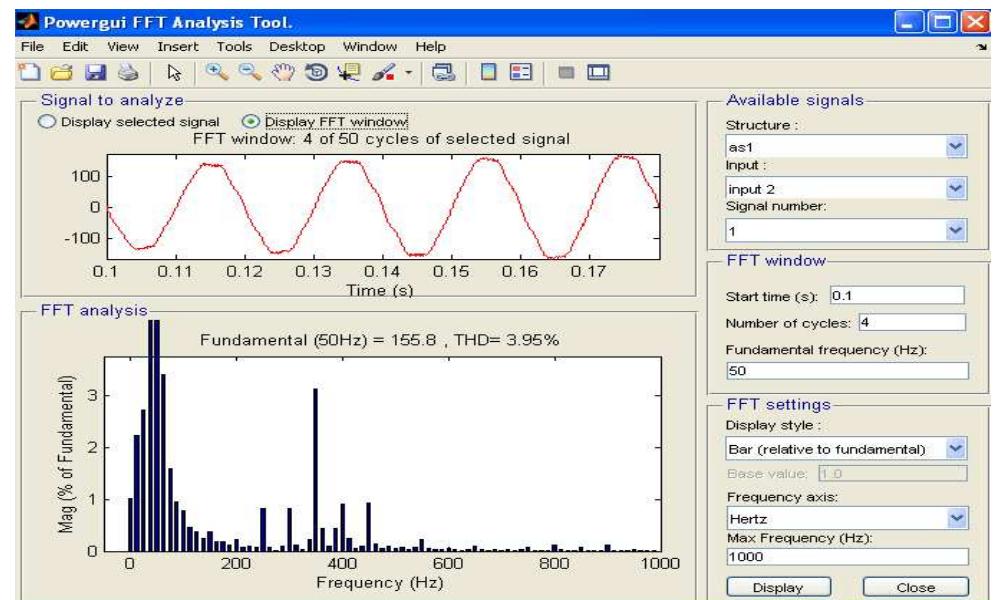Viewport: 1000px width, 600px height.
Task: Expand the Signal number dropdown
Action: [955, 230]
